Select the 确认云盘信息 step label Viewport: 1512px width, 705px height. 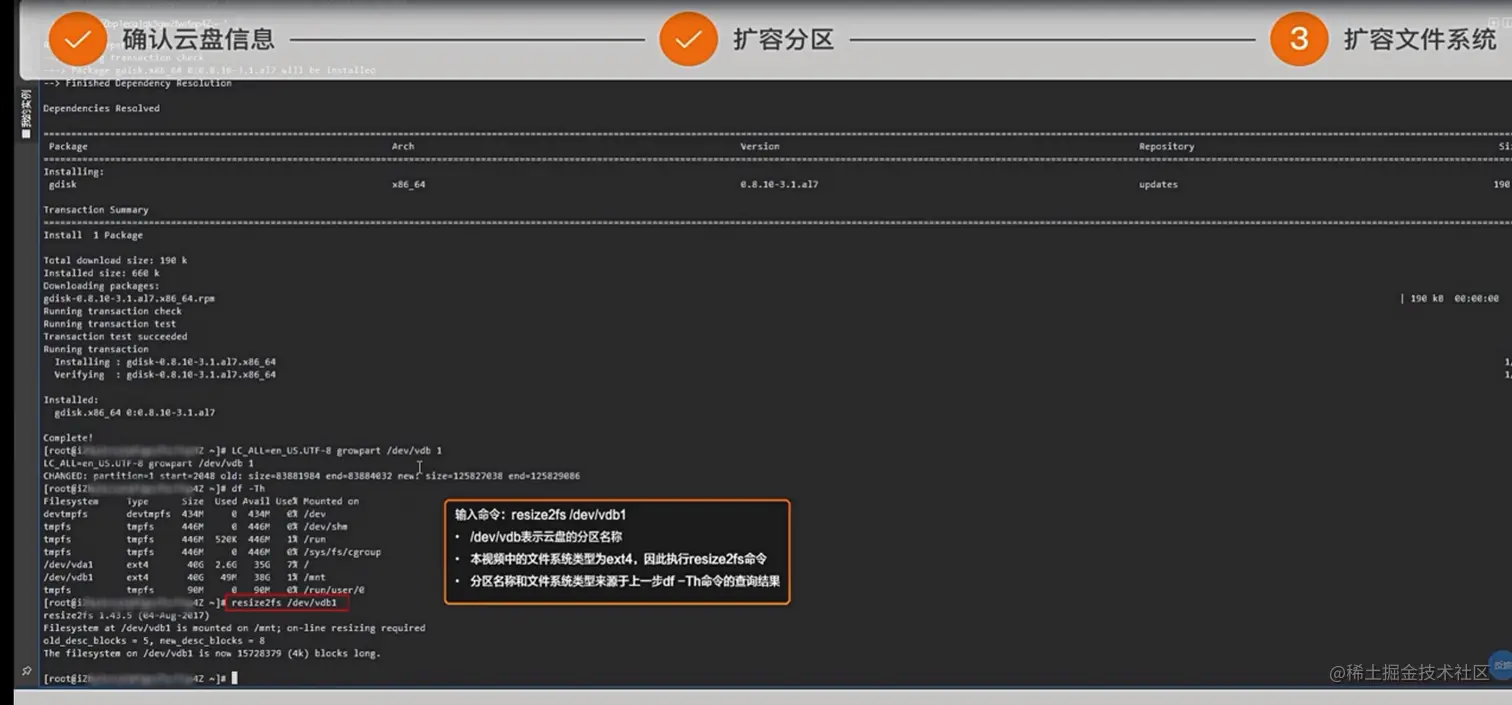point(198,40)
